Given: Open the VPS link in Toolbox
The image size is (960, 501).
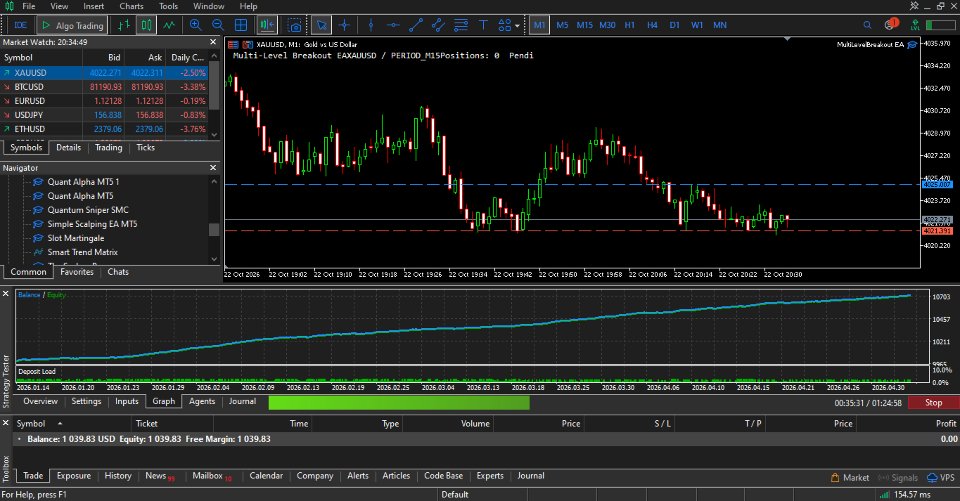Looking at the screenshot, I should [x=941, y=478].
